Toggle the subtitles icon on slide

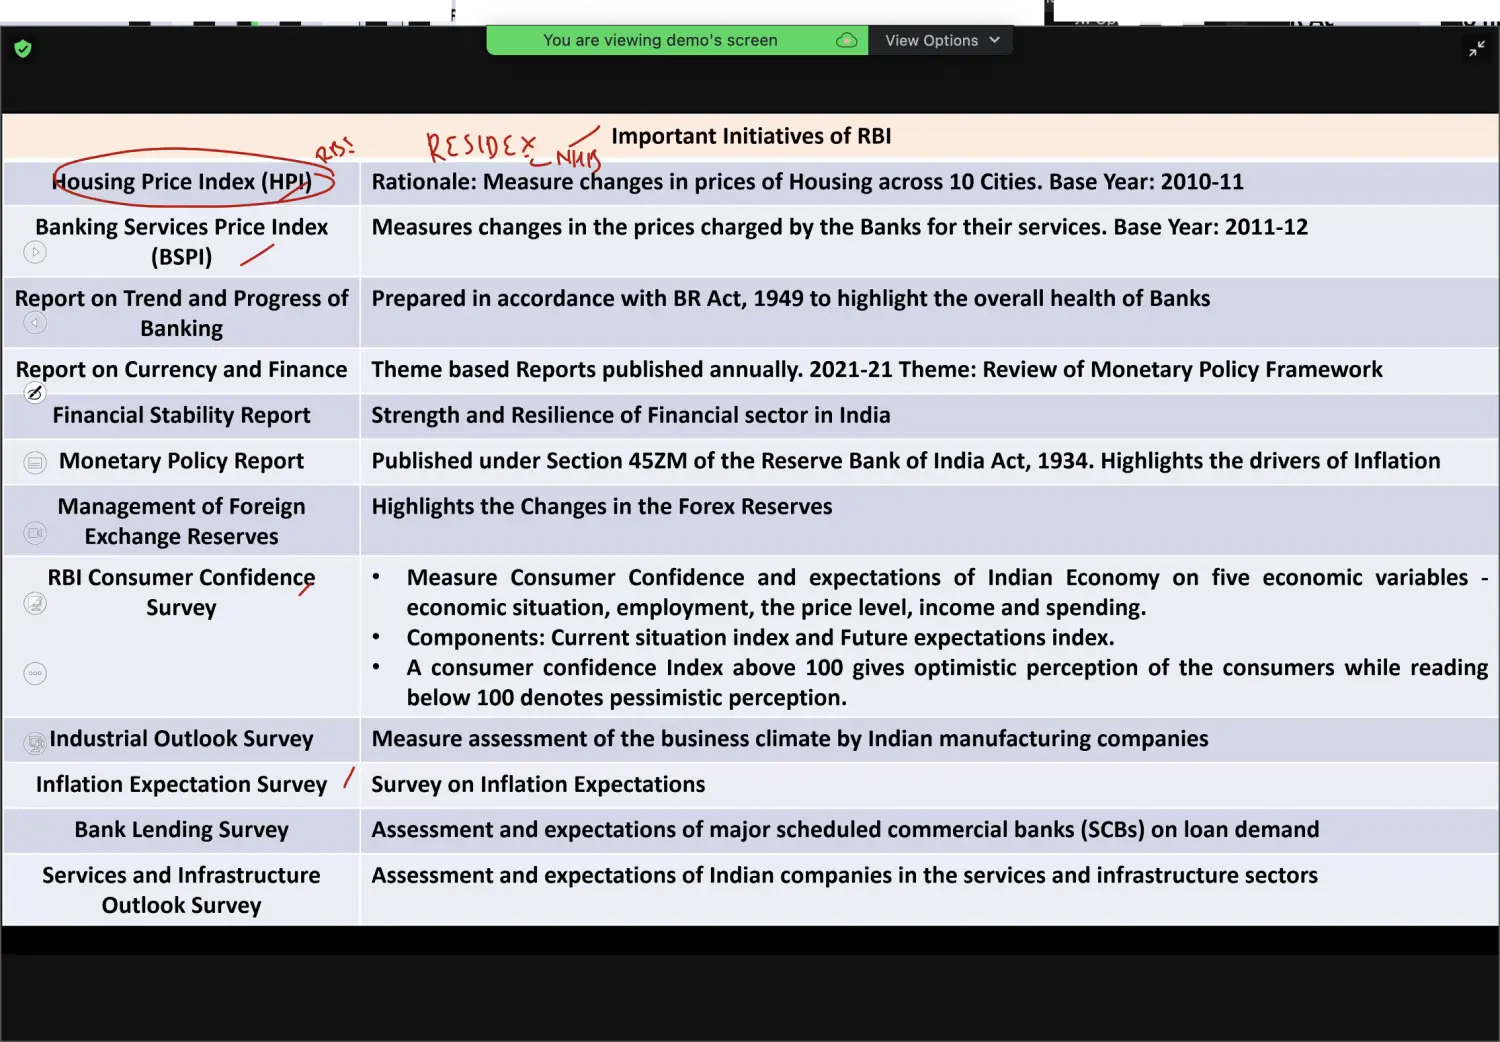[35, 462]
